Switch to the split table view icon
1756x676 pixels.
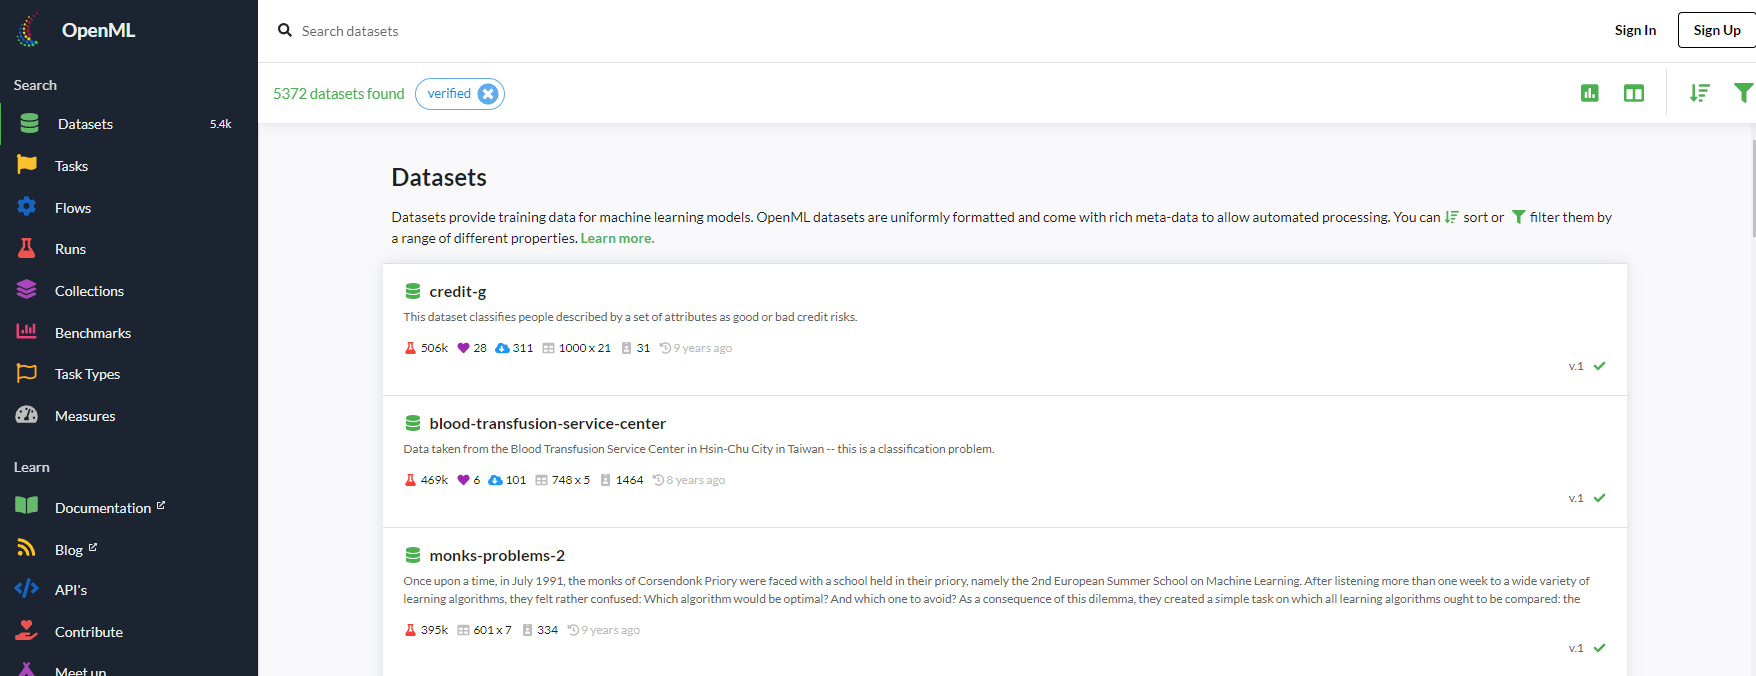1634,93
